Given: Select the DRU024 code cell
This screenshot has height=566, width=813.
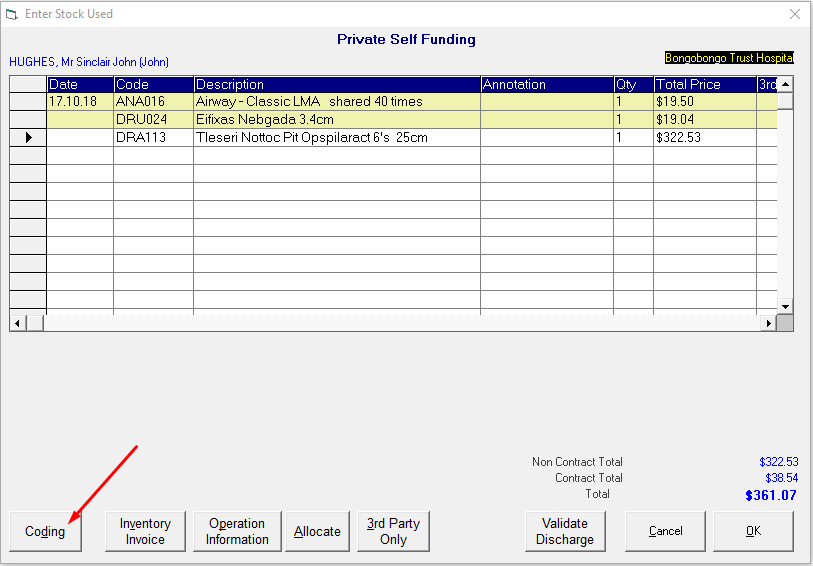Looking at the screenshot, I should 153,120.
